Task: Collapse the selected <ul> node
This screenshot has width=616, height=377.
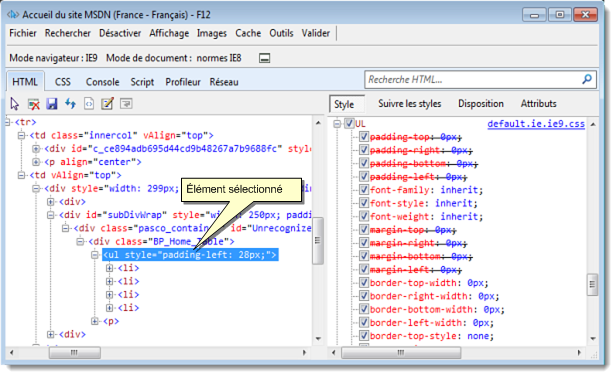Action: (x=95, y=255)
